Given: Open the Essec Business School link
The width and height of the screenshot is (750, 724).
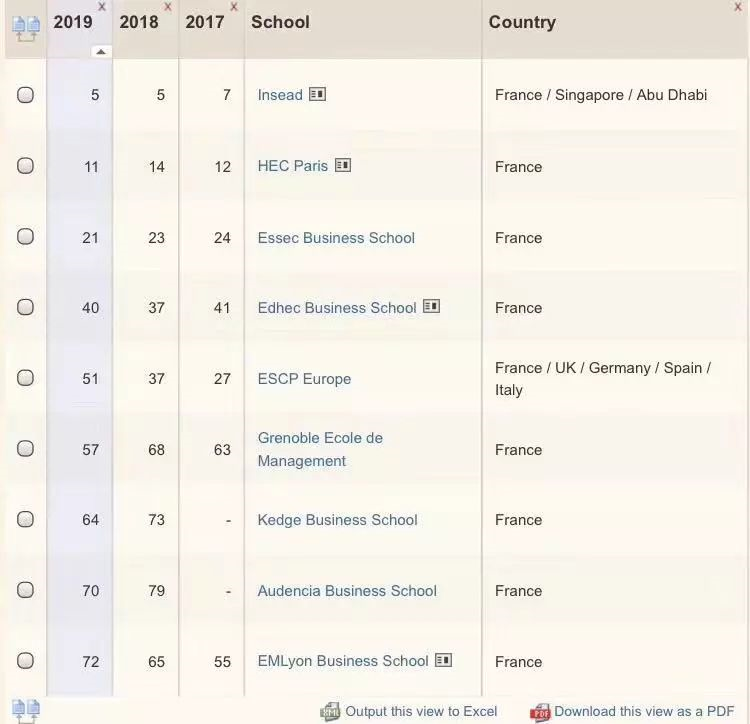Looking at the screenshot, I should (336, 238).
